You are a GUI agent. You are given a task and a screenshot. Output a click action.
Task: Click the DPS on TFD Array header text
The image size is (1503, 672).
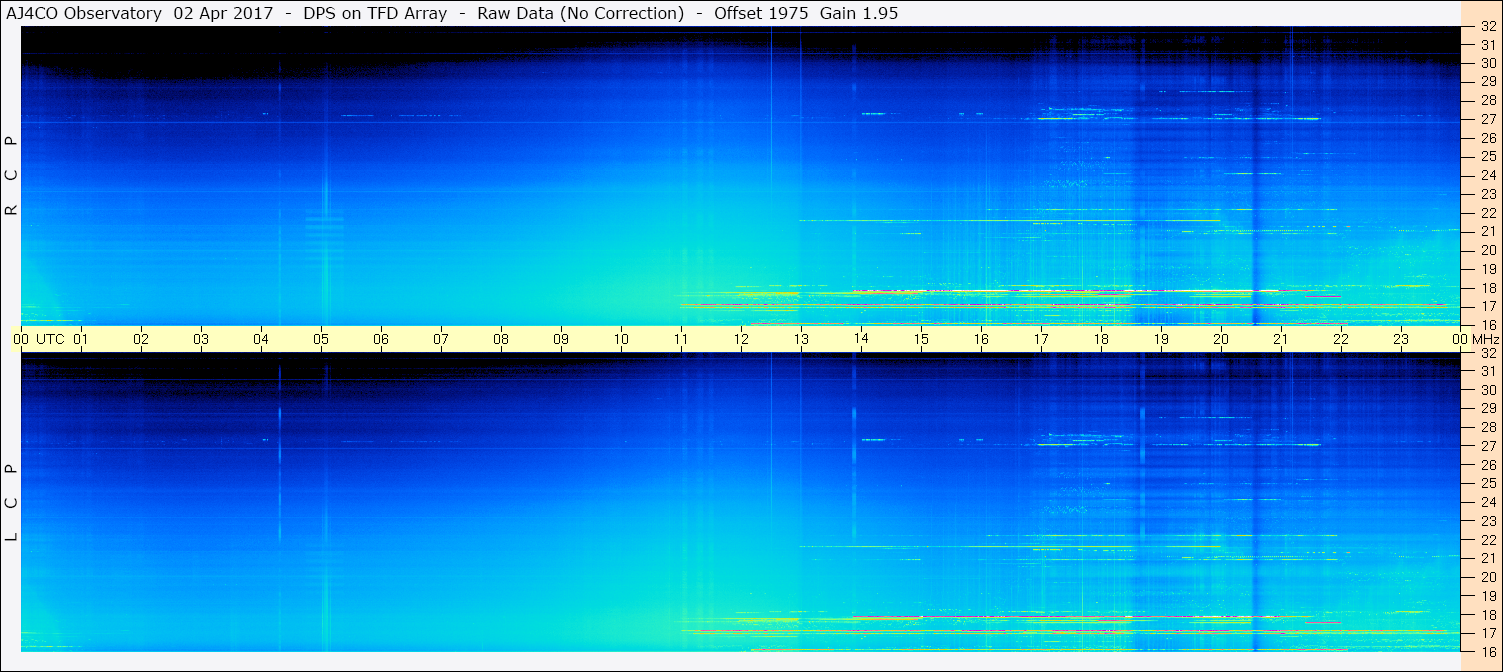coord(375,14)
